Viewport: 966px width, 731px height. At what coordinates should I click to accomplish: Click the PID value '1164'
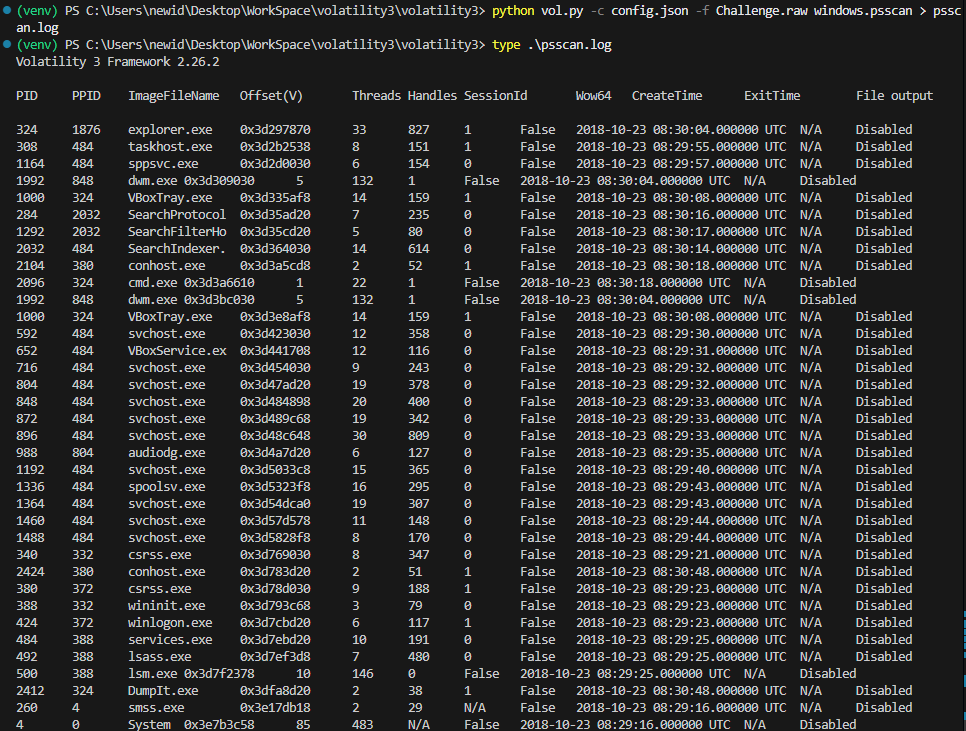(x=30, y=164)
